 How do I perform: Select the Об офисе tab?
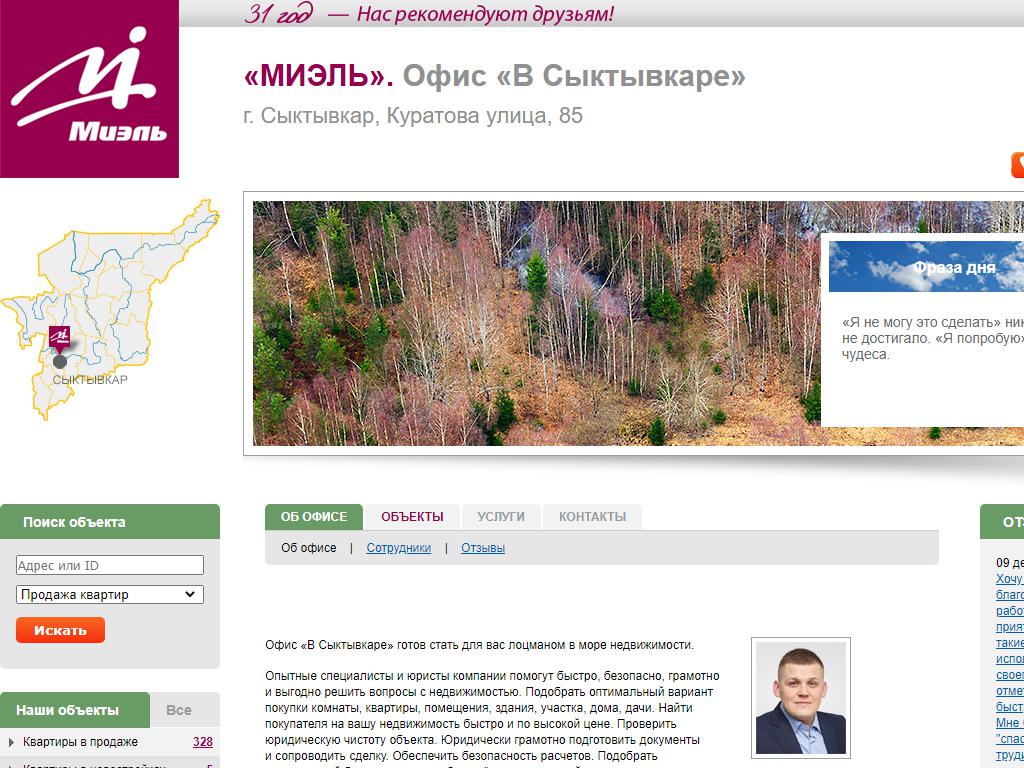point(314,517)
